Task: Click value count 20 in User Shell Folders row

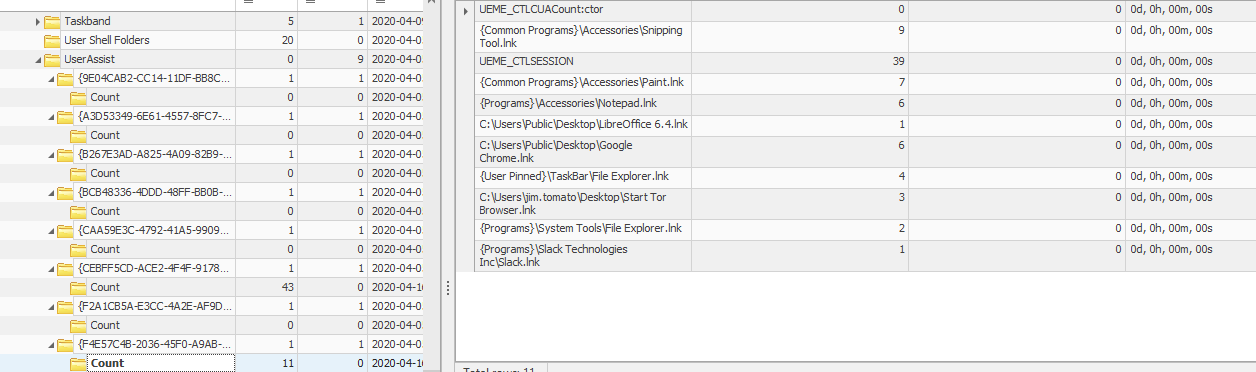Action: [x=288, y=40]
